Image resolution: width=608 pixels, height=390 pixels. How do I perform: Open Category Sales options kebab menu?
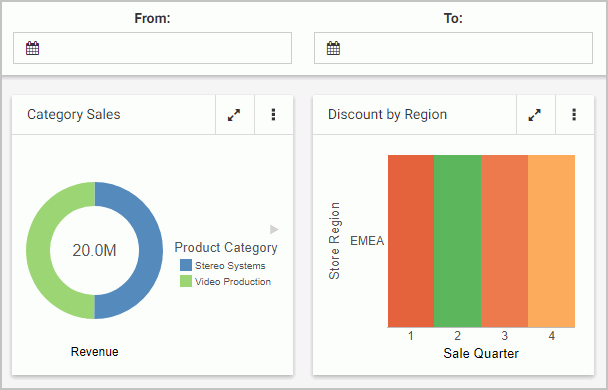coord(273,115)
